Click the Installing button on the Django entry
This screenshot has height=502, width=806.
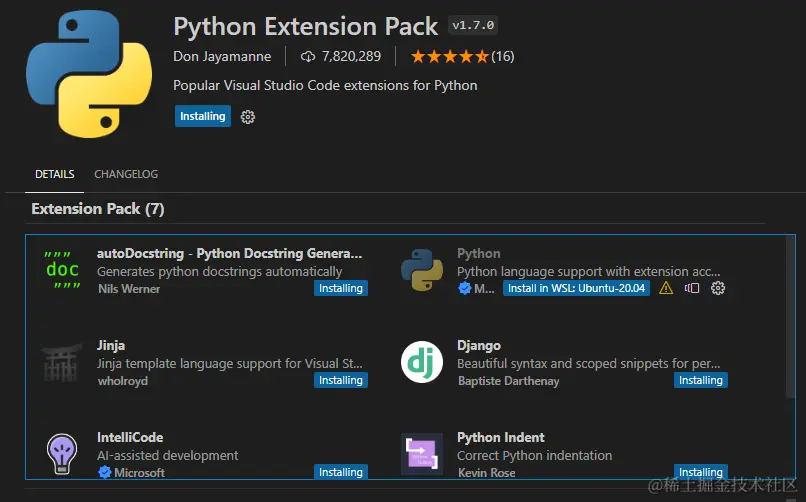point(700,380)
